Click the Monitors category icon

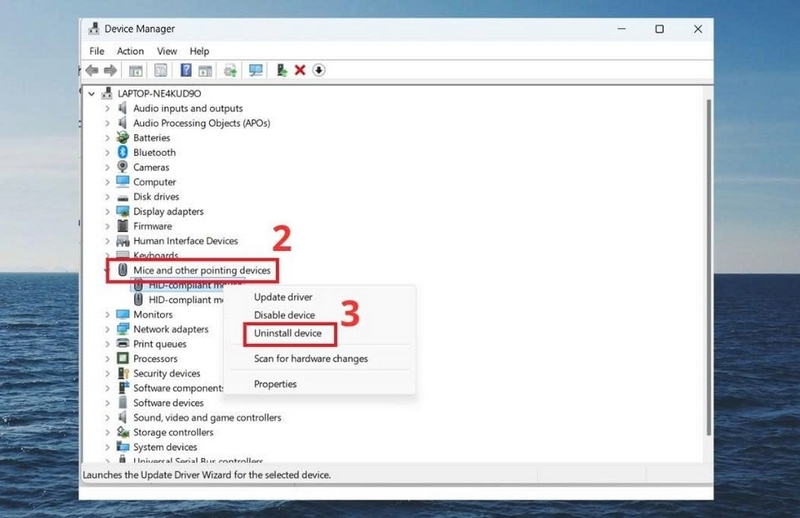coord(122,314)
